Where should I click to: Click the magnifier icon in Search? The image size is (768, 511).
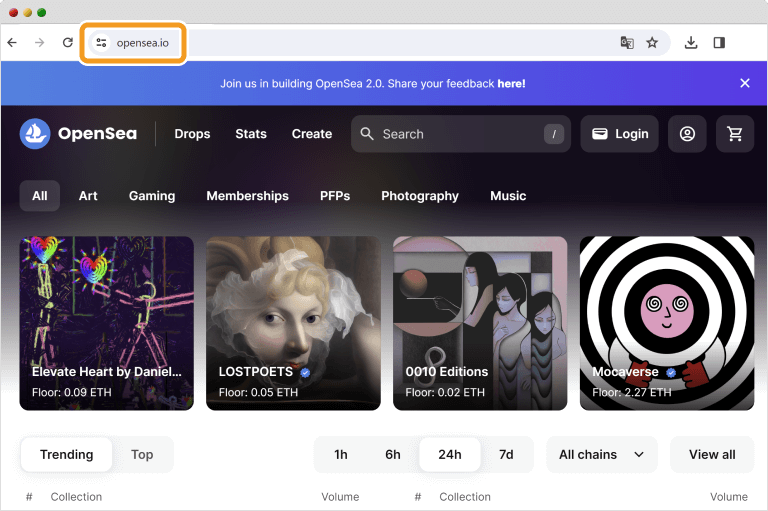(x=367, y=134)
